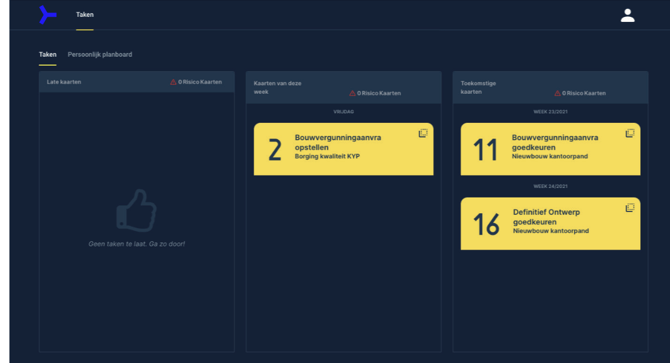Click 0 Risico Kaarten in Toekomstige kaarten column

tap(584, 93)
